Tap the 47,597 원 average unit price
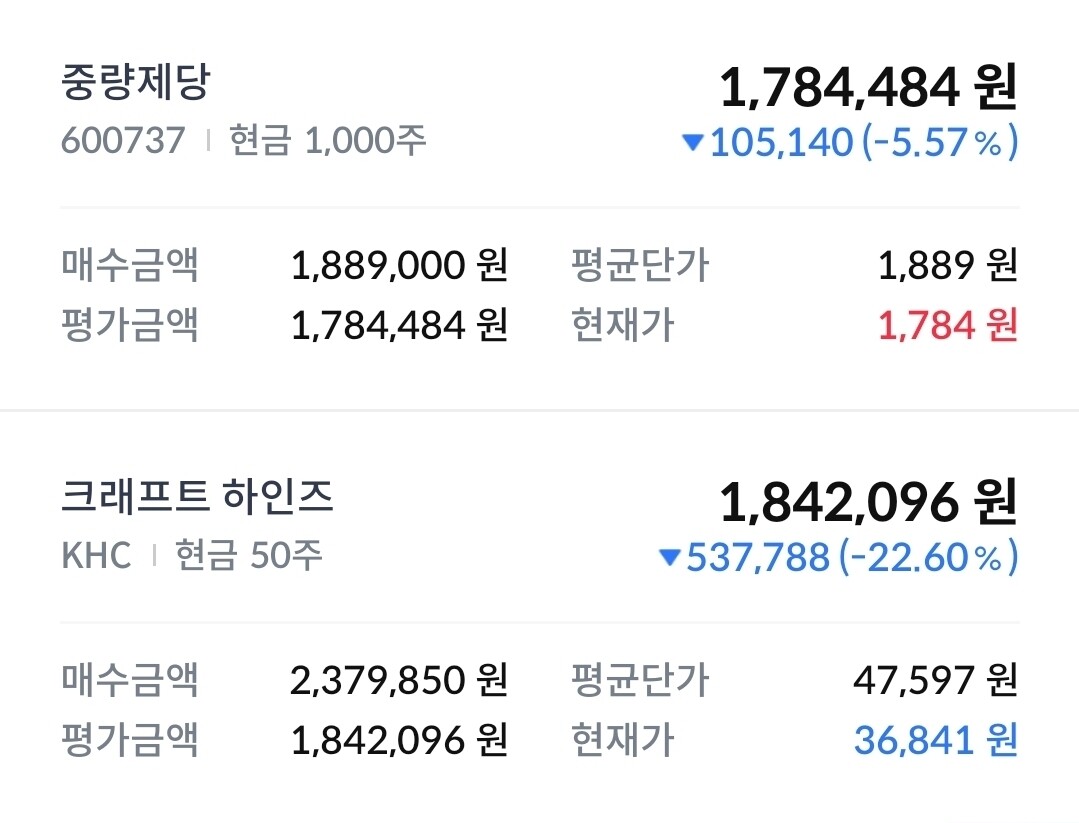 coord(935,680)
